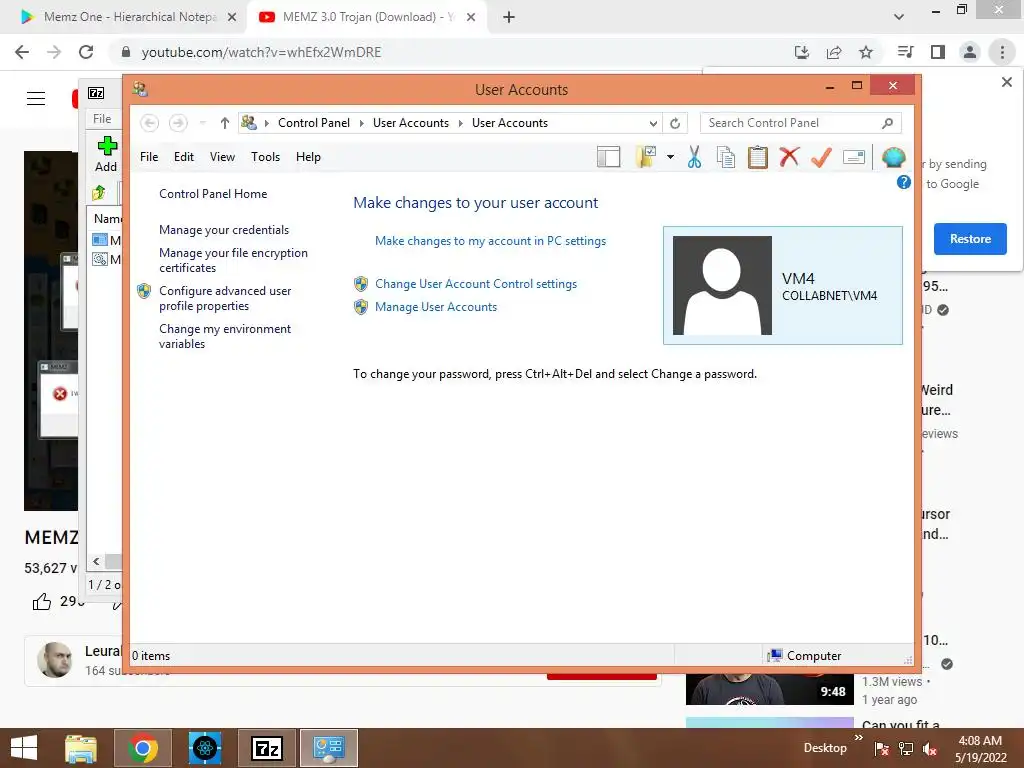
Task: Open the File menu in User Accounts
Action: (149, 157)
